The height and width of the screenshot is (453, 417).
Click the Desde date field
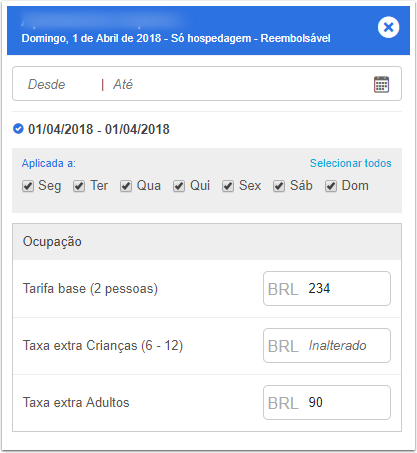click(x=47, y=84)
